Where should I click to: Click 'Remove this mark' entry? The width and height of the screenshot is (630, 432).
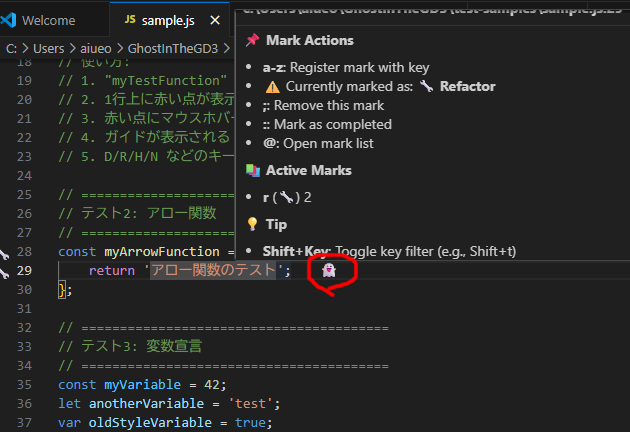coord(323,105)
